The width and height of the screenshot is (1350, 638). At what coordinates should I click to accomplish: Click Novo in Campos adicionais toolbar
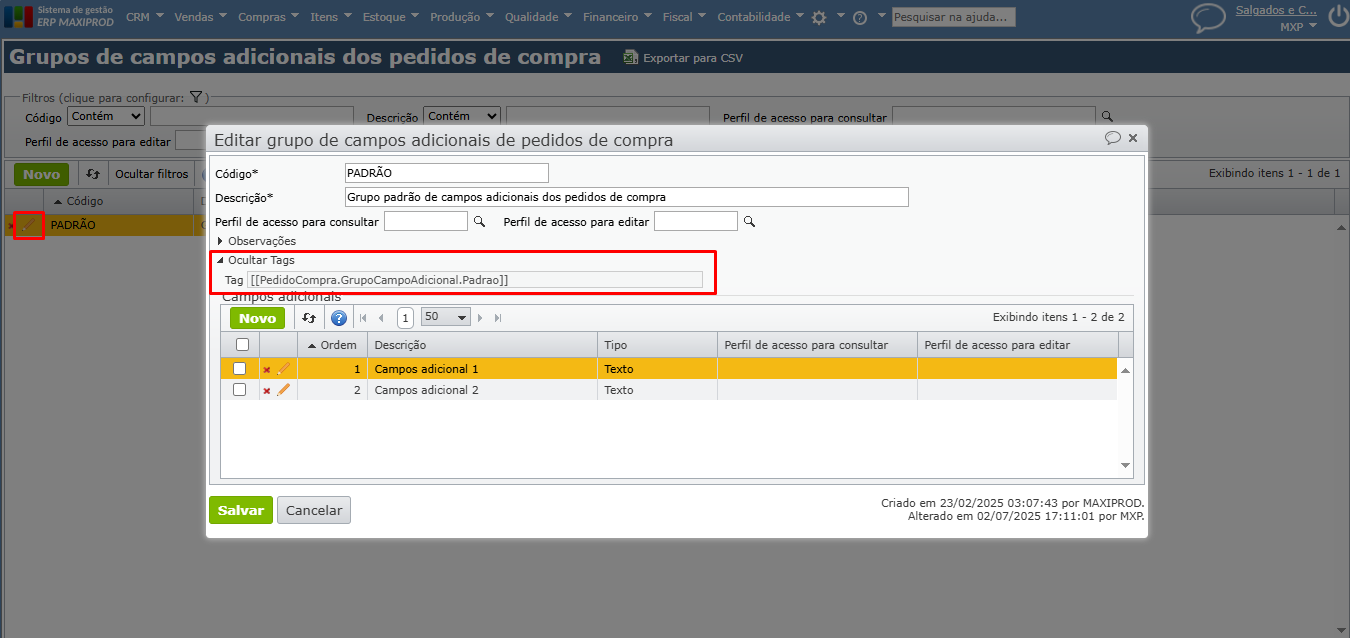(x=257, y=318)
